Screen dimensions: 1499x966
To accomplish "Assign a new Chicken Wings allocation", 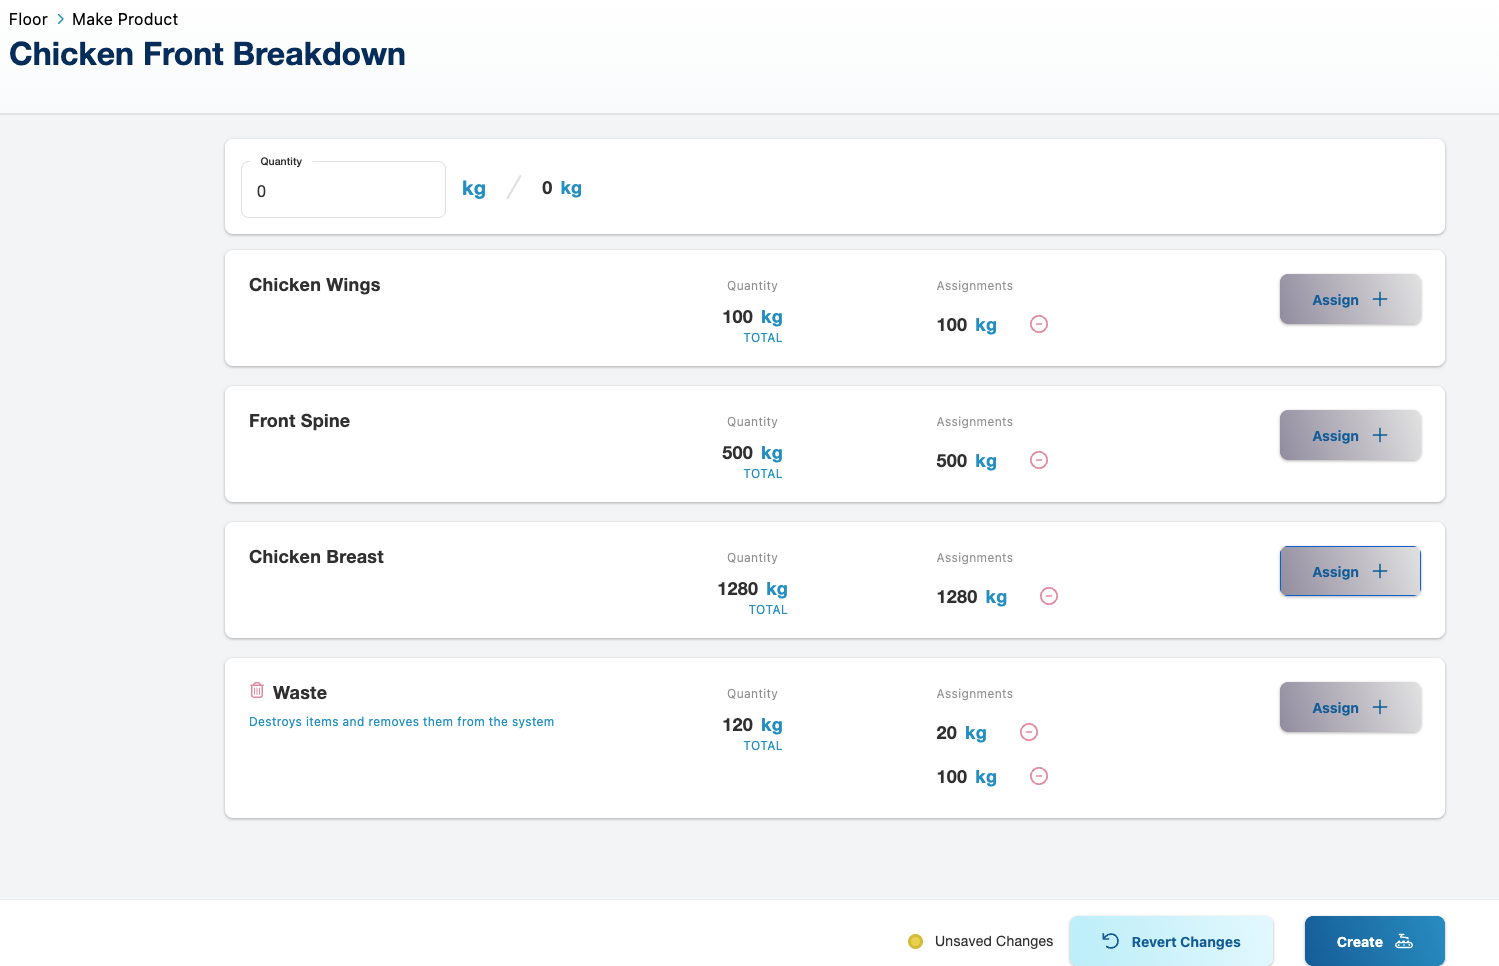I will coord(1349,299).
